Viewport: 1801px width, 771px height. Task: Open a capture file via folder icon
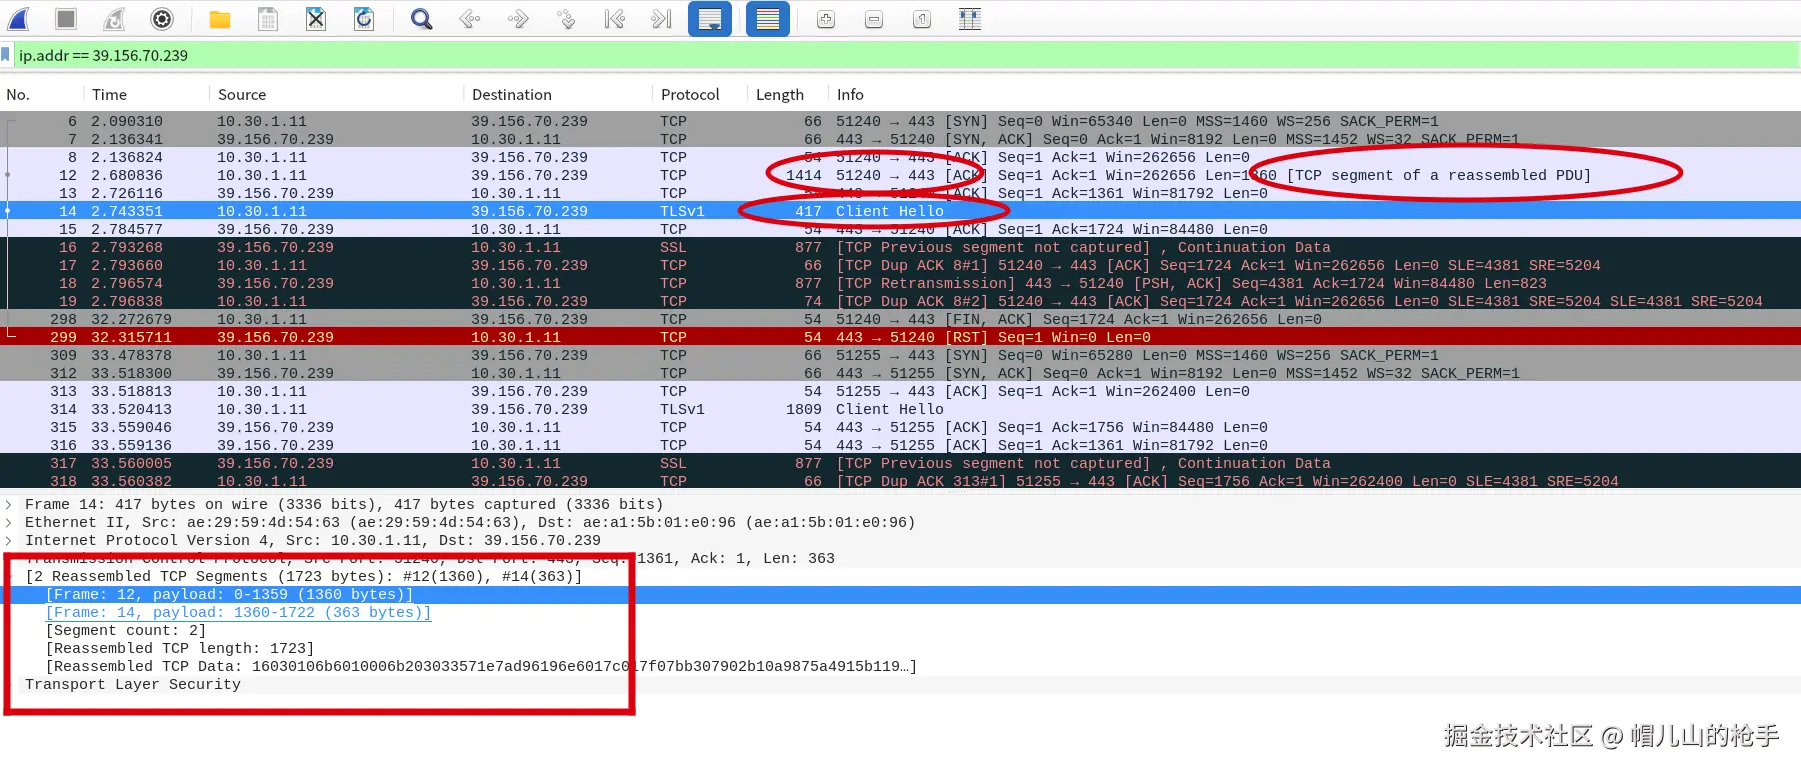tap(220, 19)
